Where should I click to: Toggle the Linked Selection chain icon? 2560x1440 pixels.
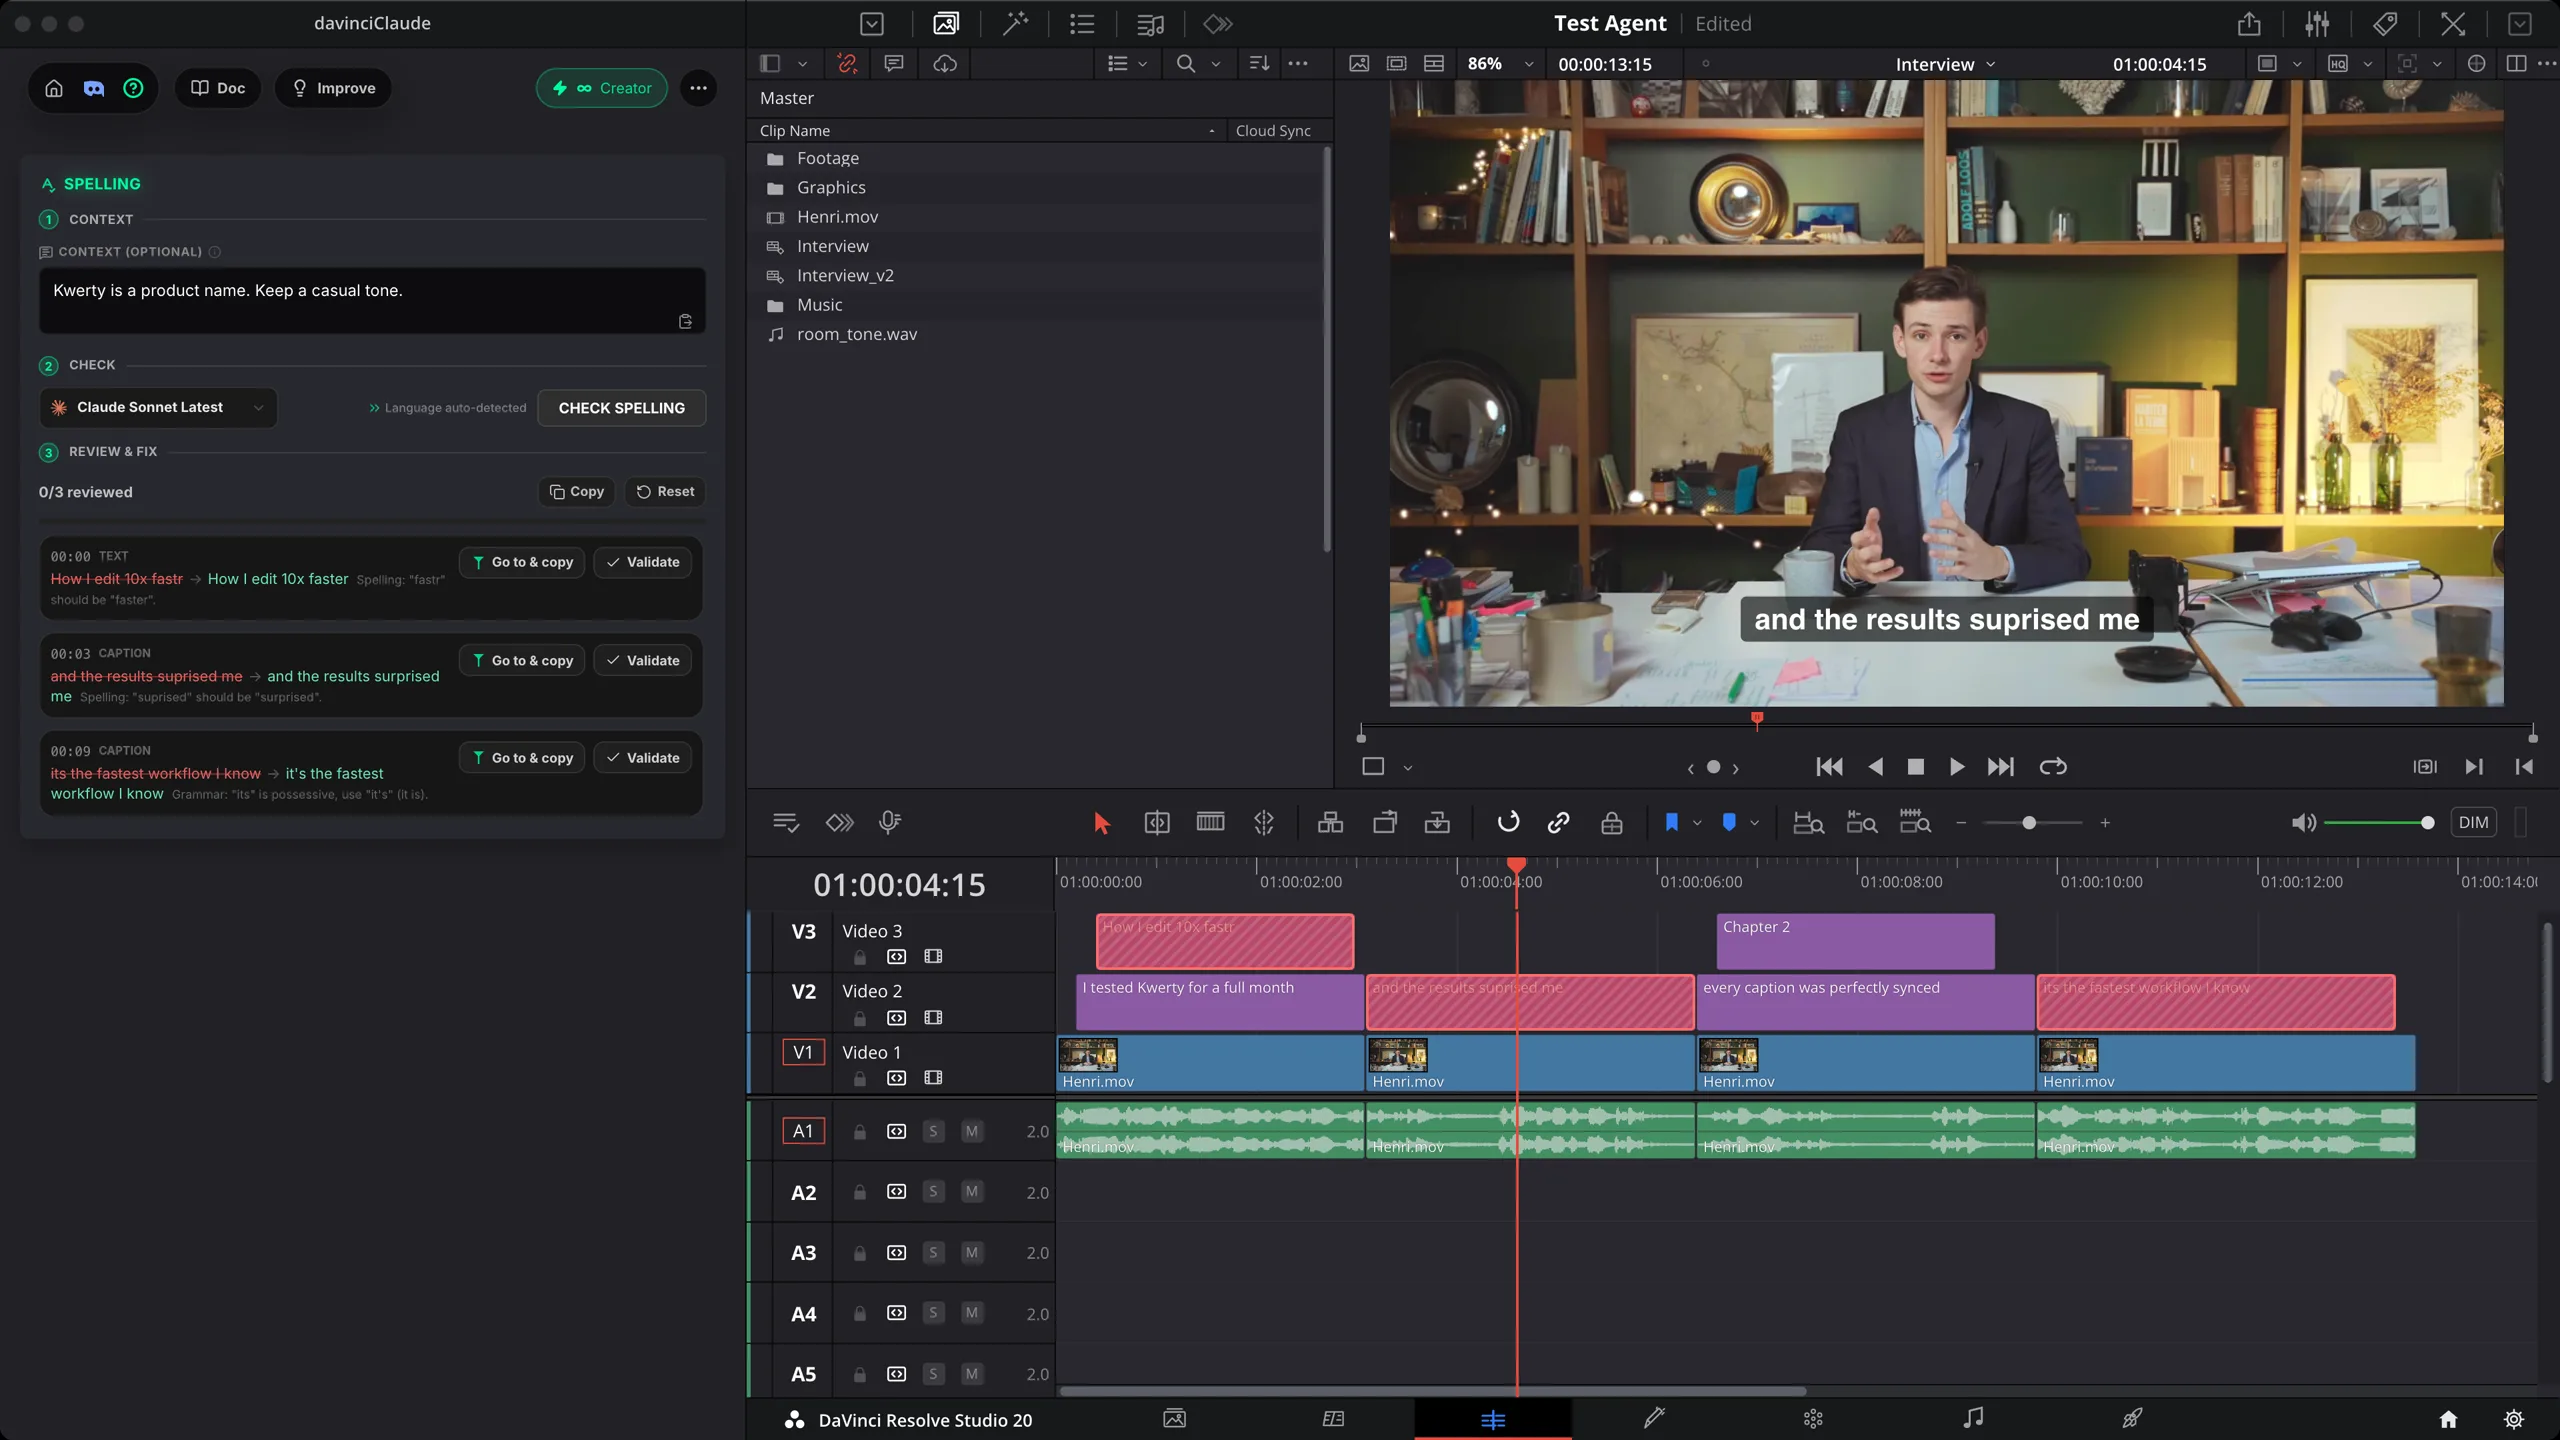(1558, 823)
